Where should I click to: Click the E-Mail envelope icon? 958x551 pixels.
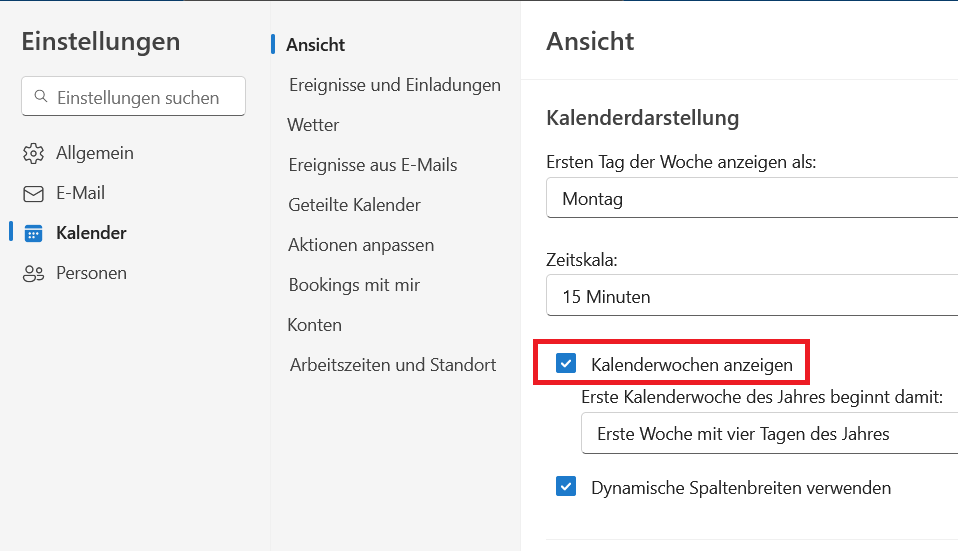pos(33,193)
